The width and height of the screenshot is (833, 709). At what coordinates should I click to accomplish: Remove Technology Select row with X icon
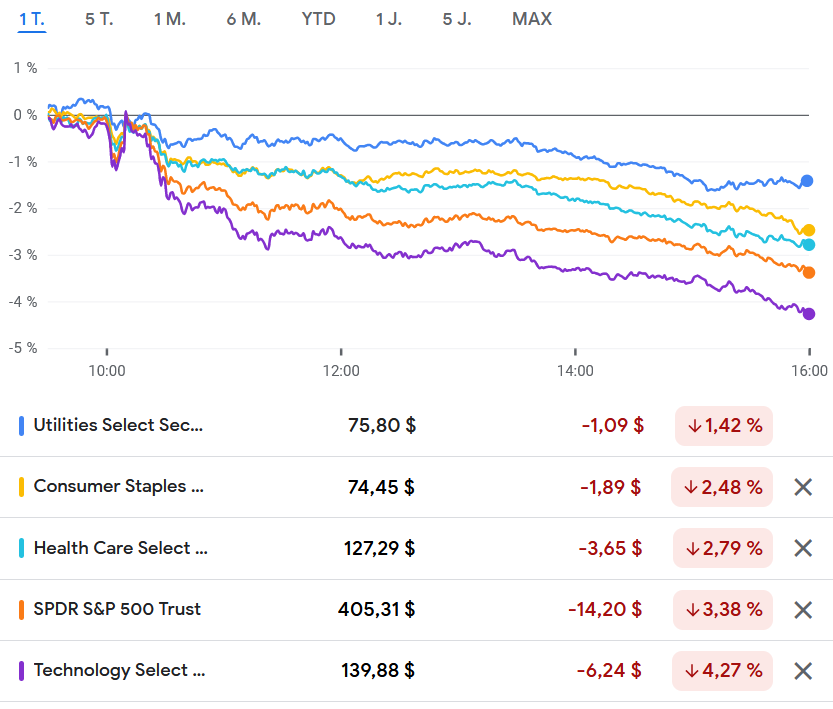pyautogui.click(x=802, y=671)
